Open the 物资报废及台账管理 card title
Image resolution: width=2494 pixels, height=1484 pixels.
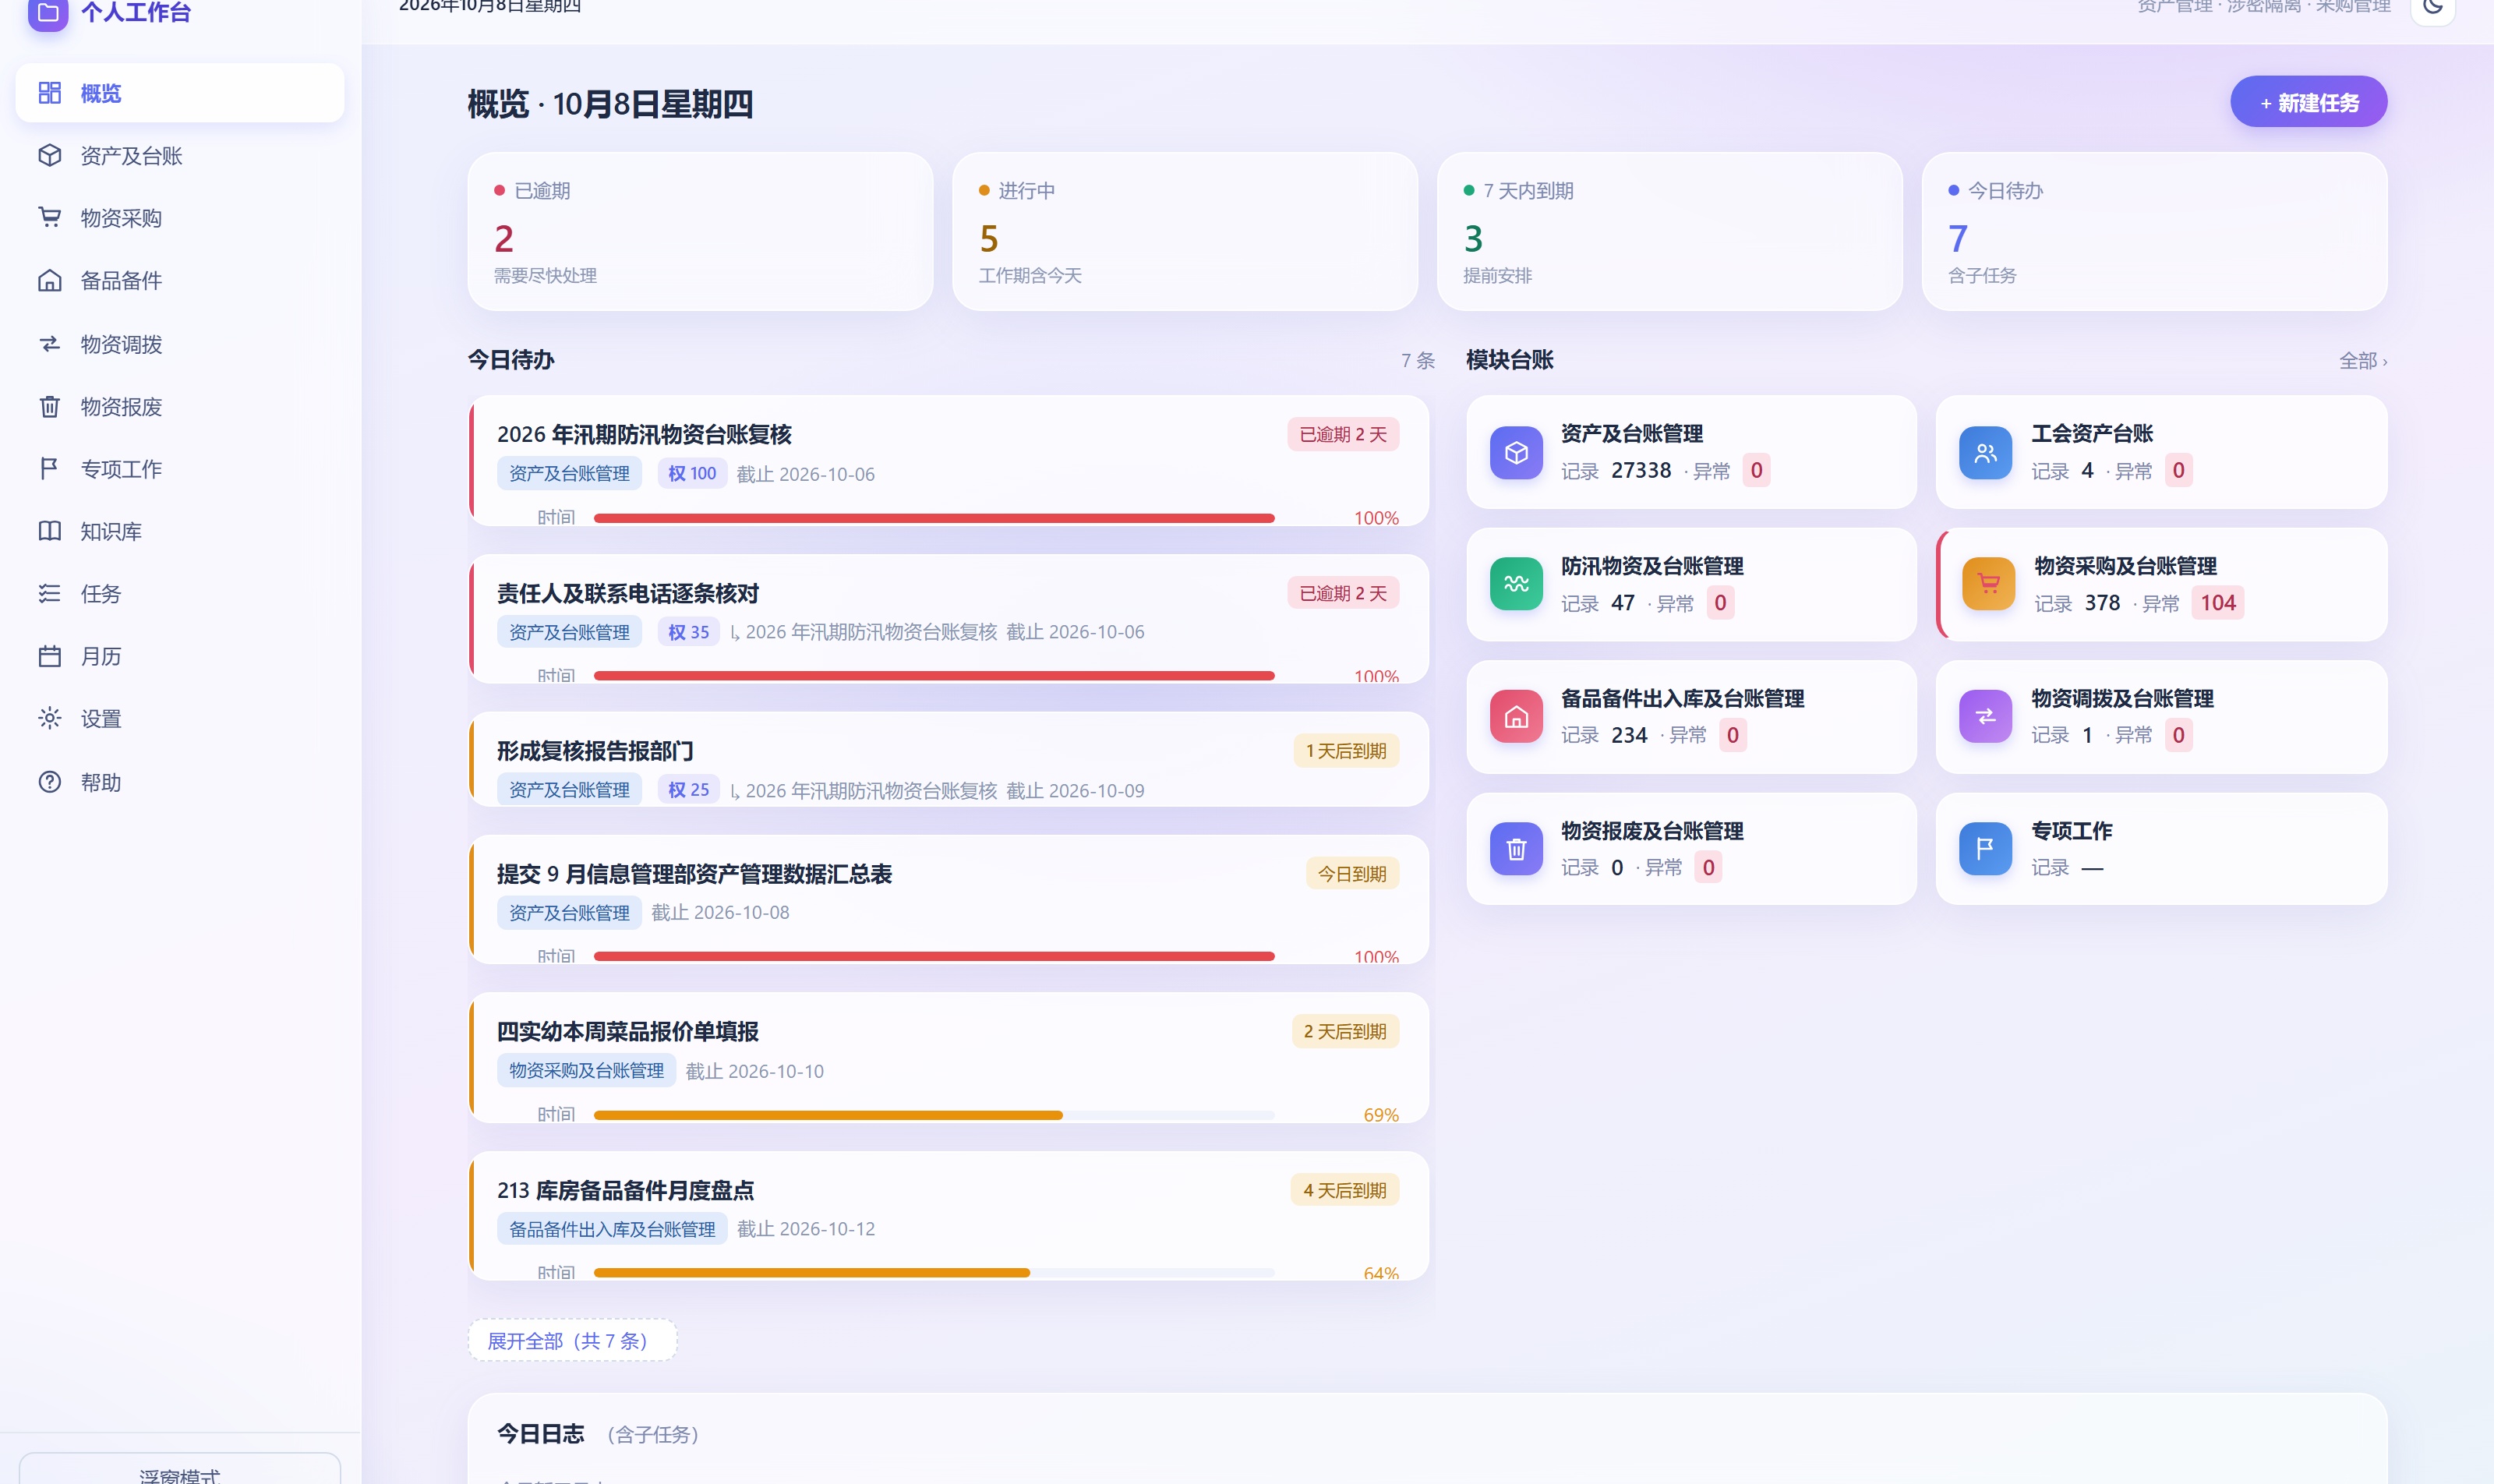(x=1651, y=830)
